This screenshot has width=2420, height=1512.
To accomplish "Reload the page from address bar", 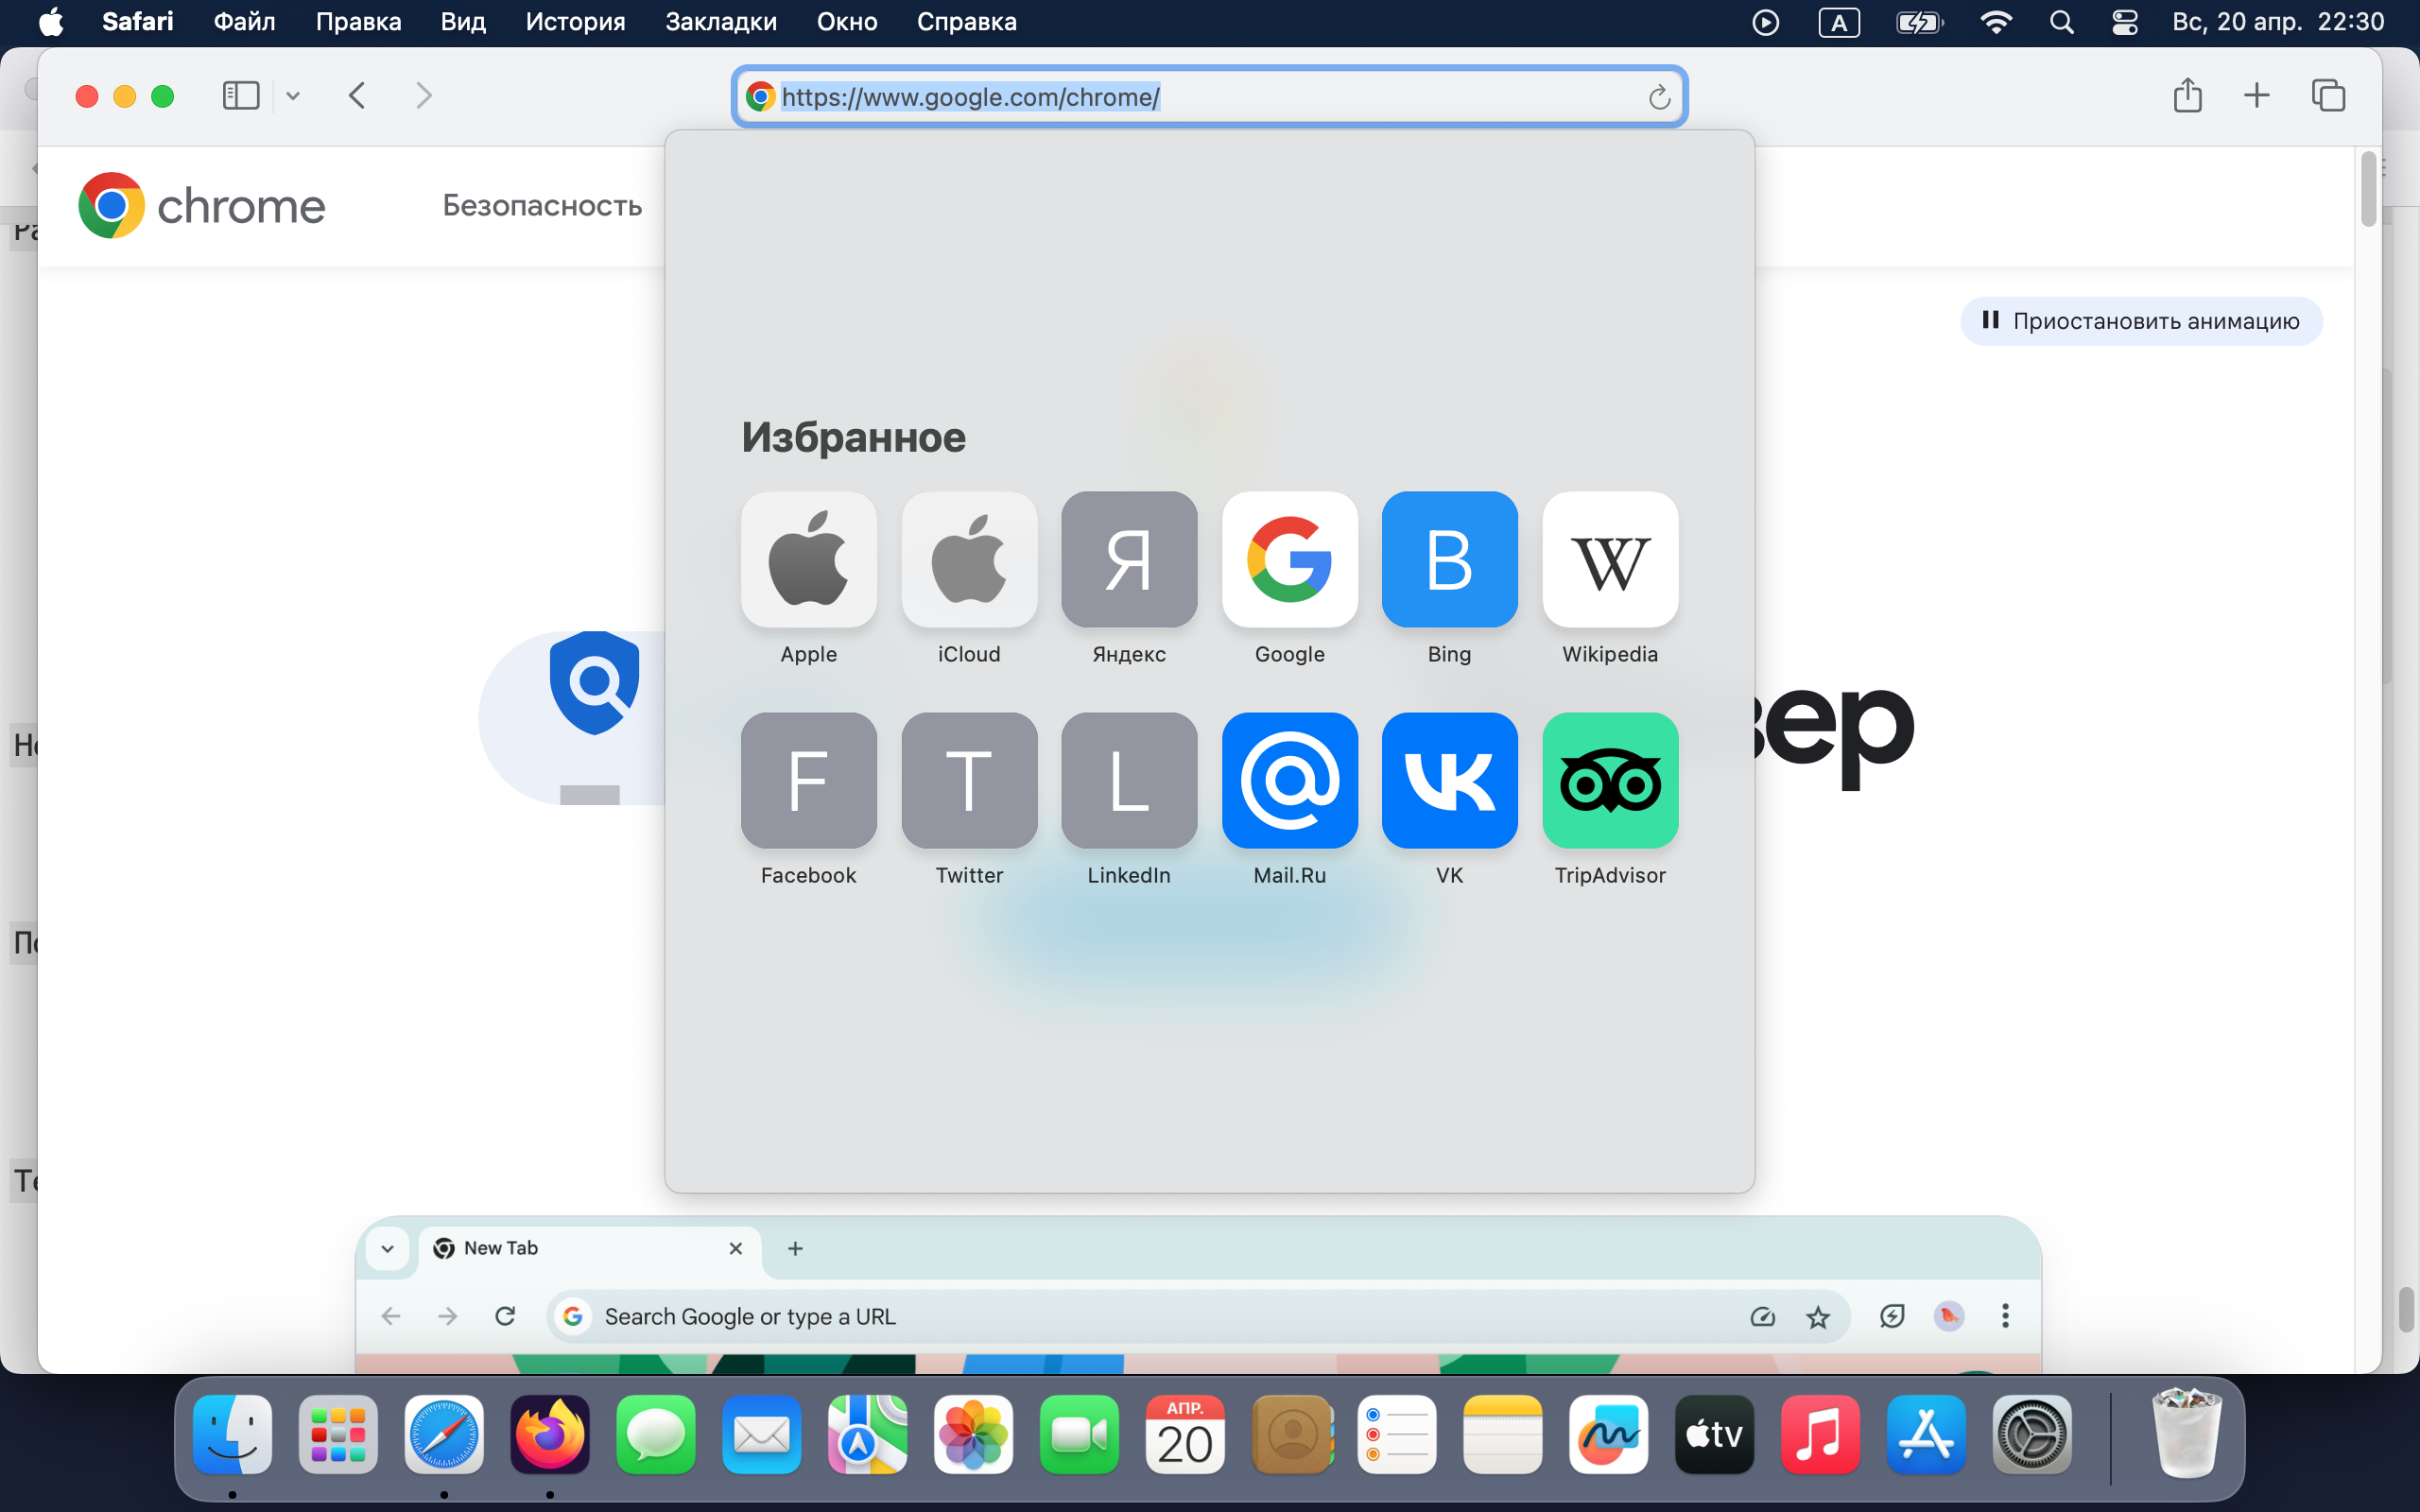I will [1659, 97].
